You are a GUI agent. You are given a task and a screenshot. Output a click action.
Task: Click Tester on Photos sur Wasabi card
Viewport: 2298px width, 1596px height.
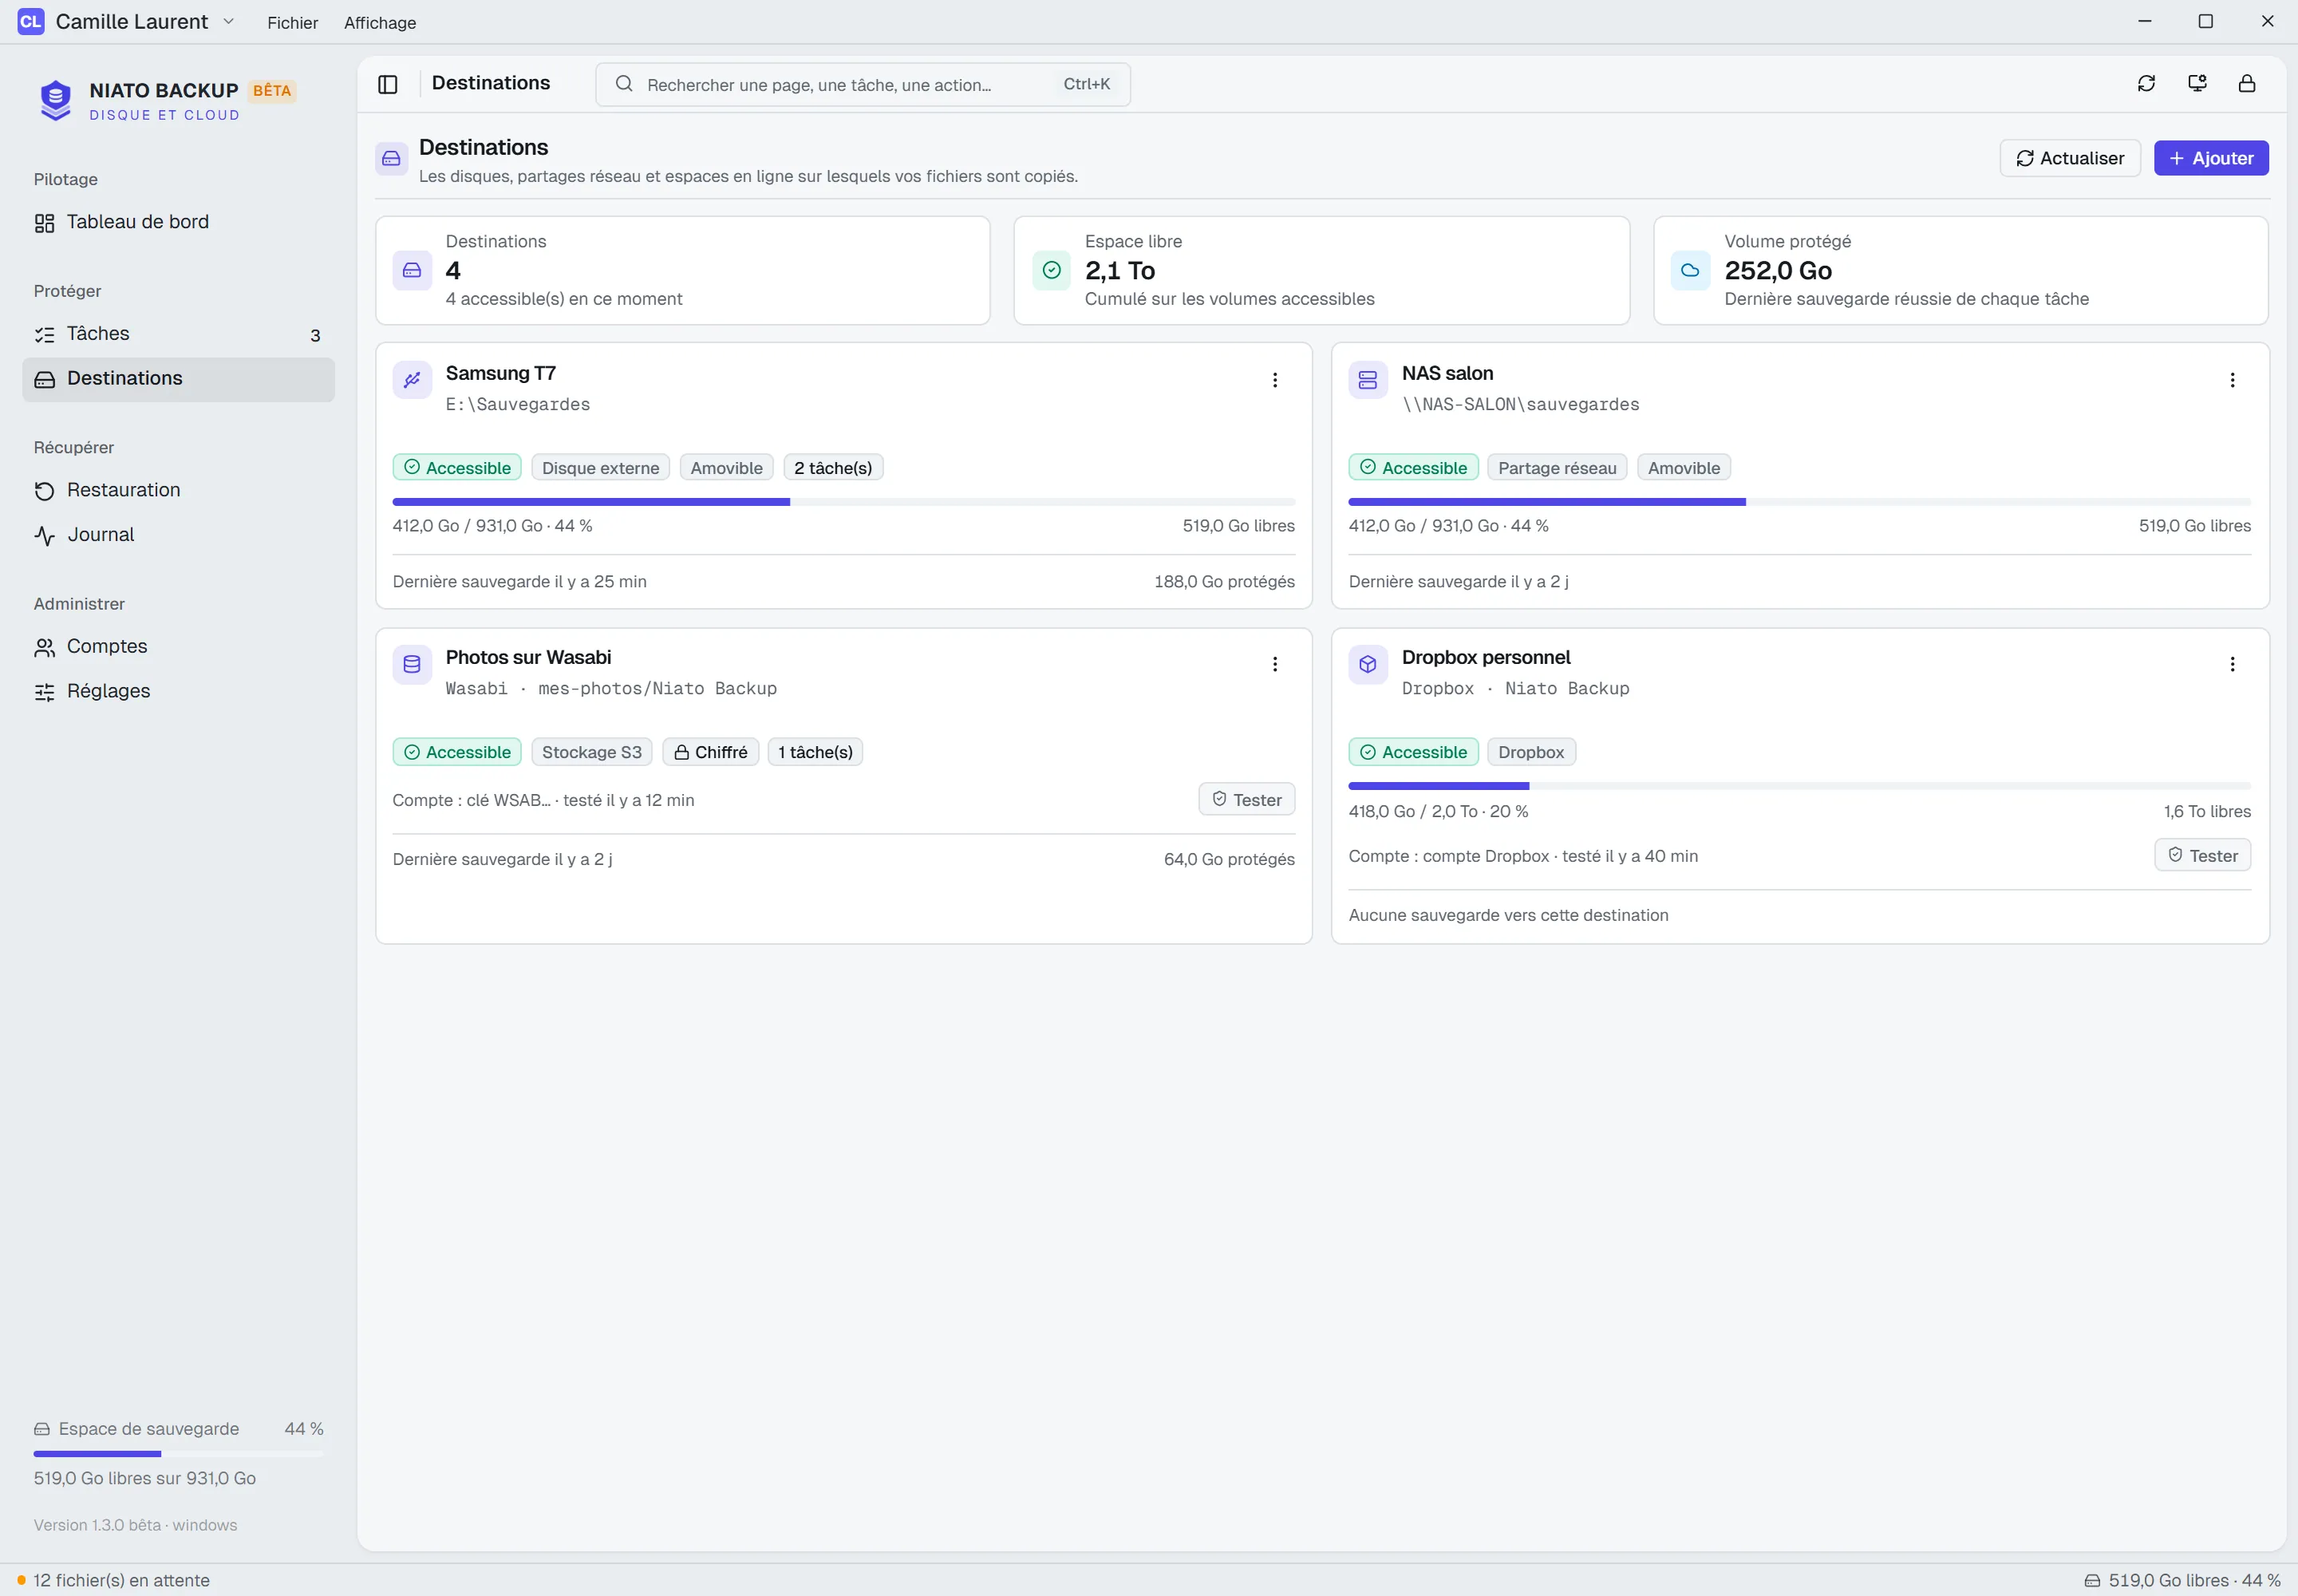[1246, 799]
